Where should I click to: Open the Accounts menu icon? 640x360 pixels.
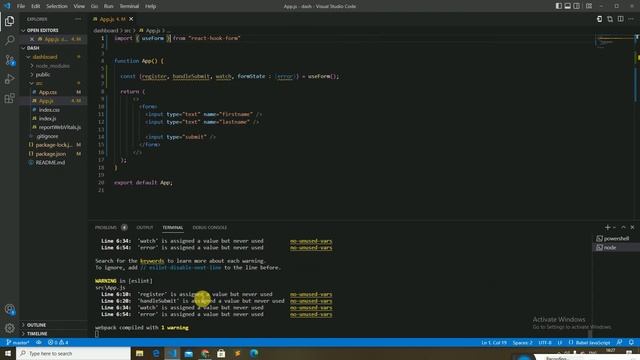coord(9,309)
